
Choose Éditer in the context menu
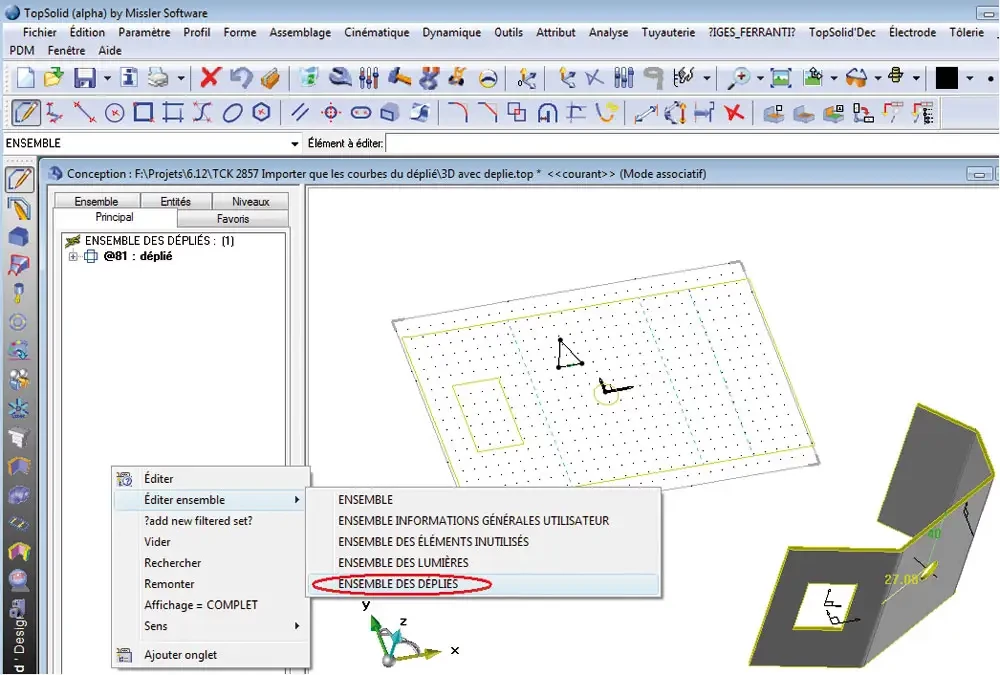pyautogui.click(x=211, y=478)
